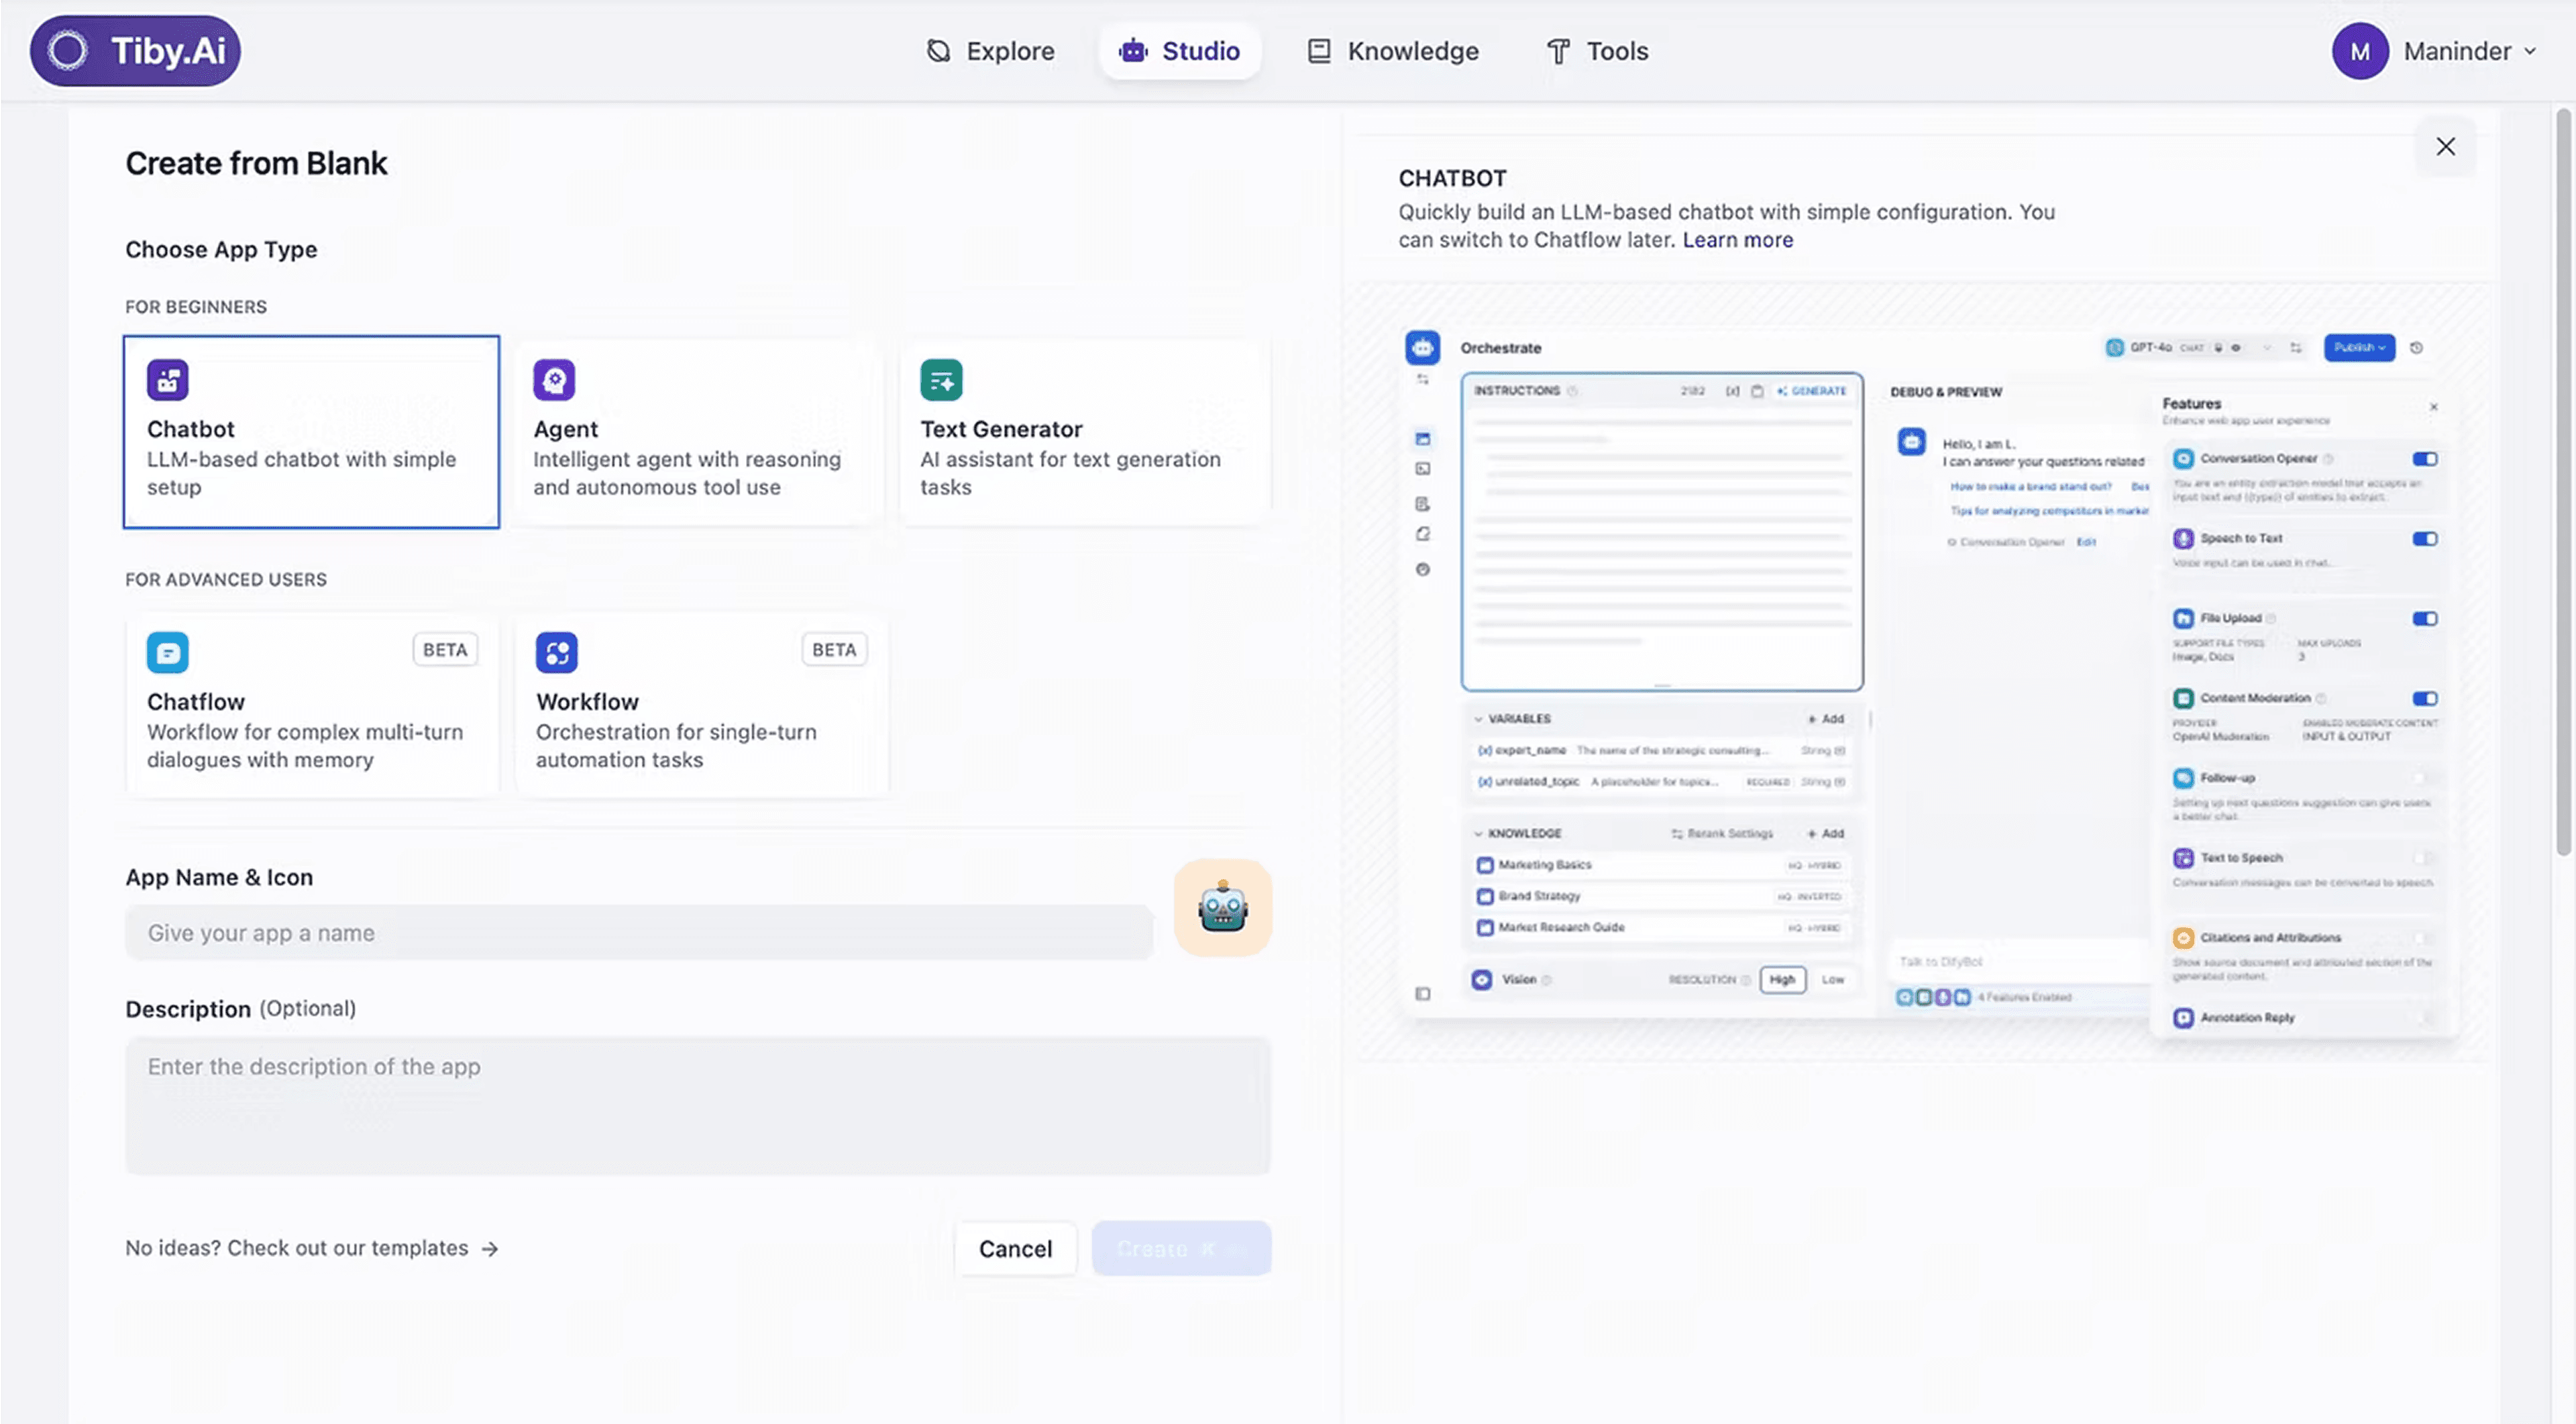The height and width of the screenshot is (1424, 2576).
Task: Switch to the Explore tab
Action: coord(990,50)
